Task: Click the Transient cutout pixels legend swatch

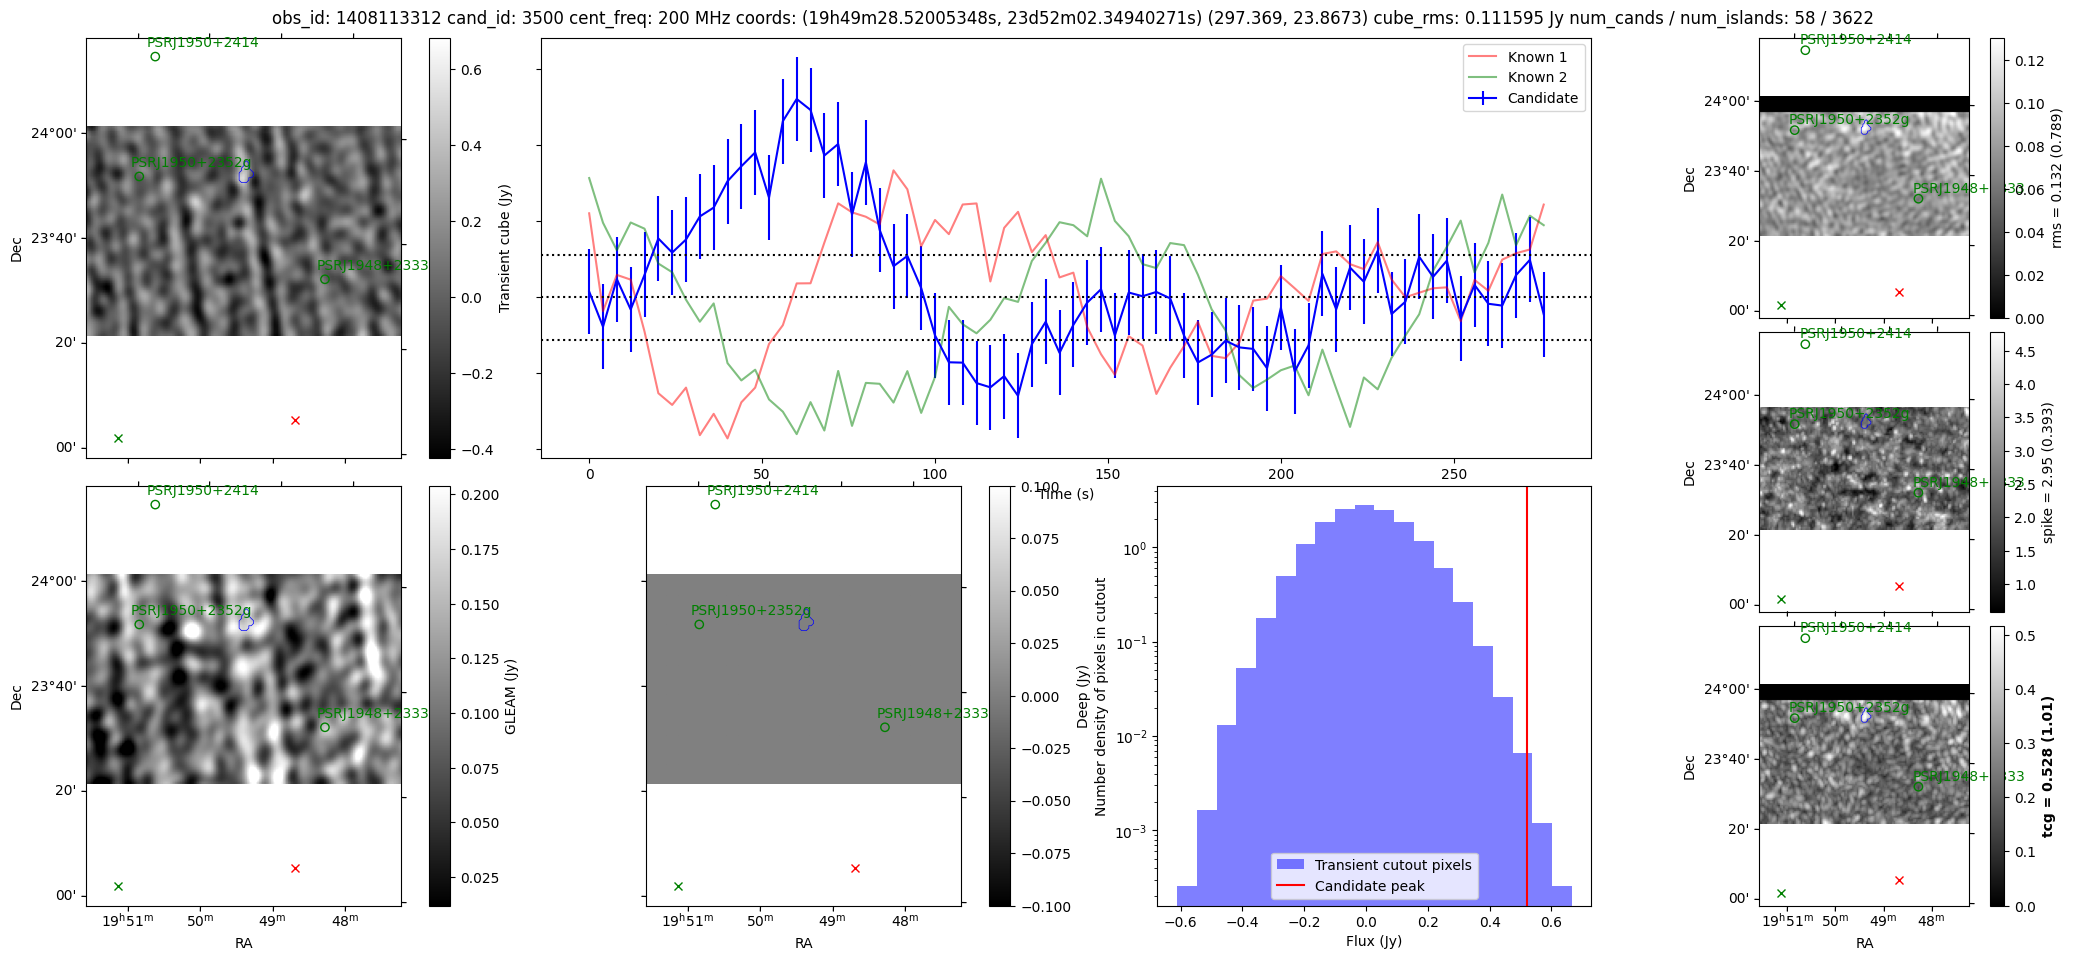Action: pos(1291,865)
